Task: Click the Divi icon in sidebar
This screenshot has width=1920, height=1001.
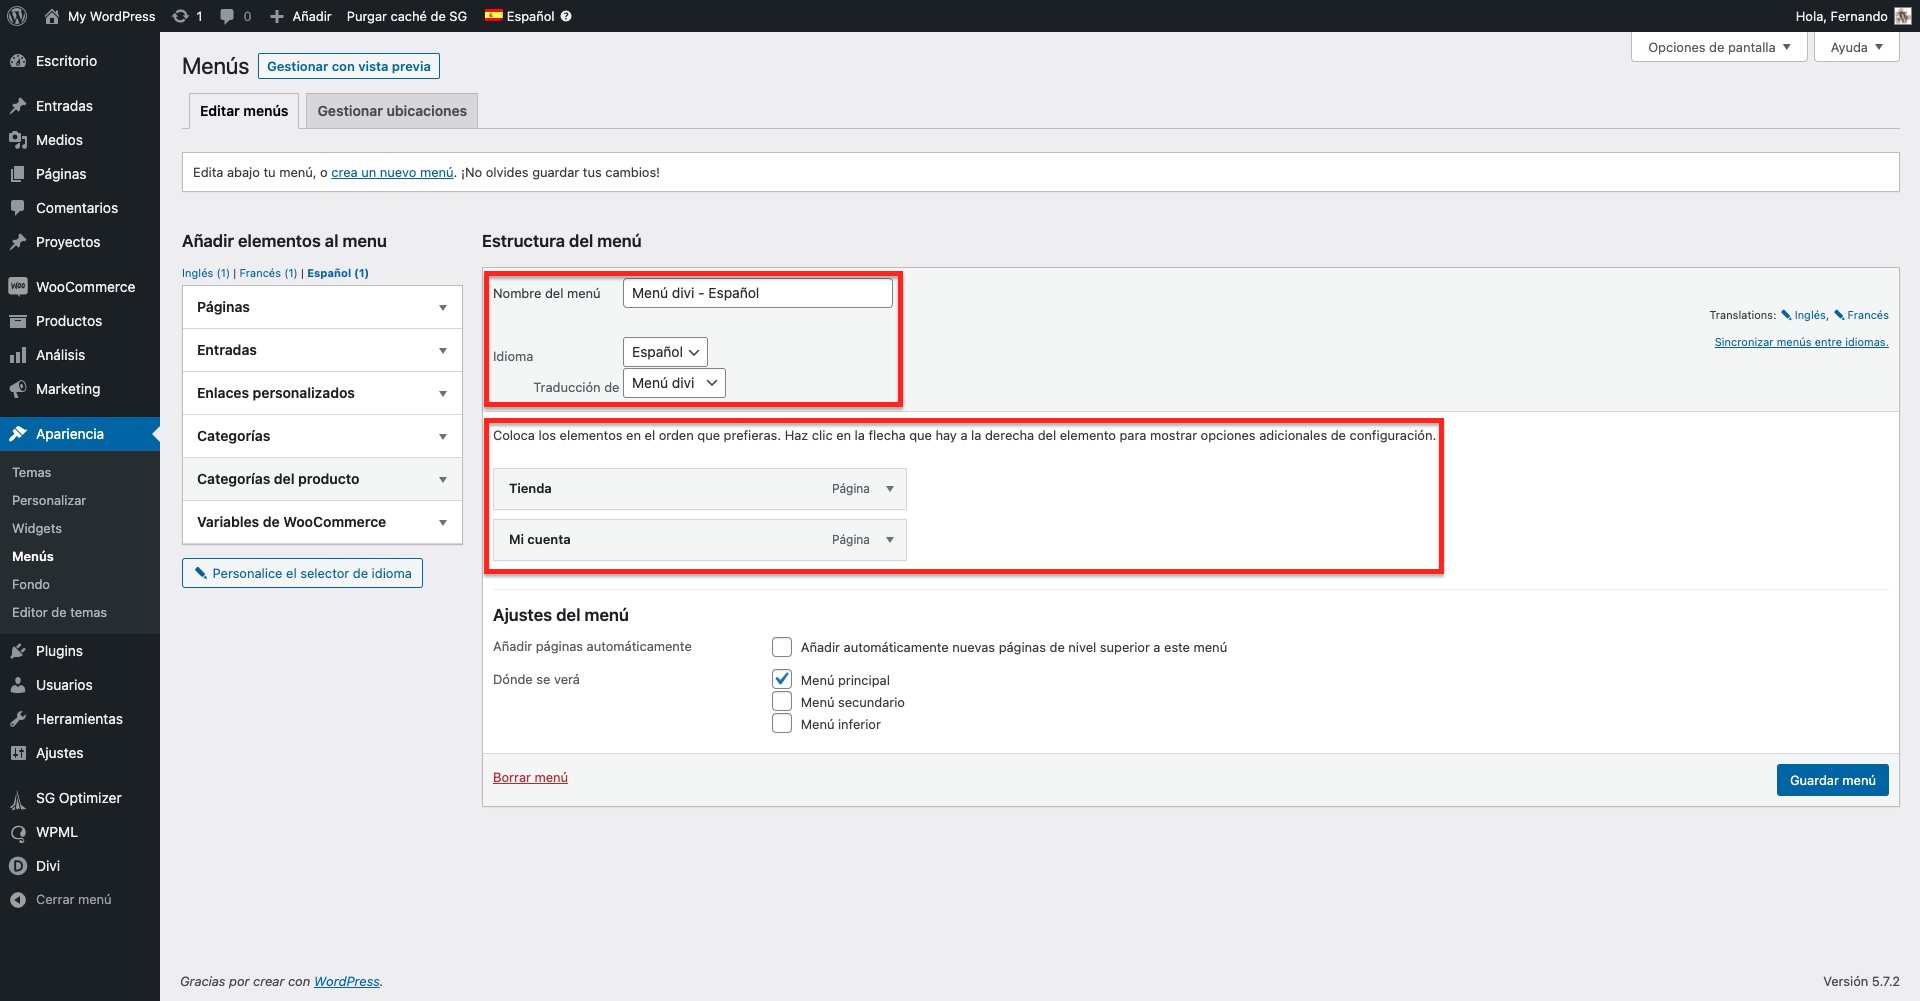Action: tap(18, 866)
